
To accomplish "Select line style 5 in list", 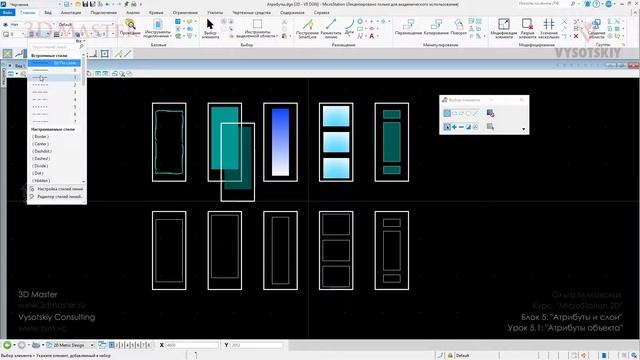I will (x=54, y=107).
